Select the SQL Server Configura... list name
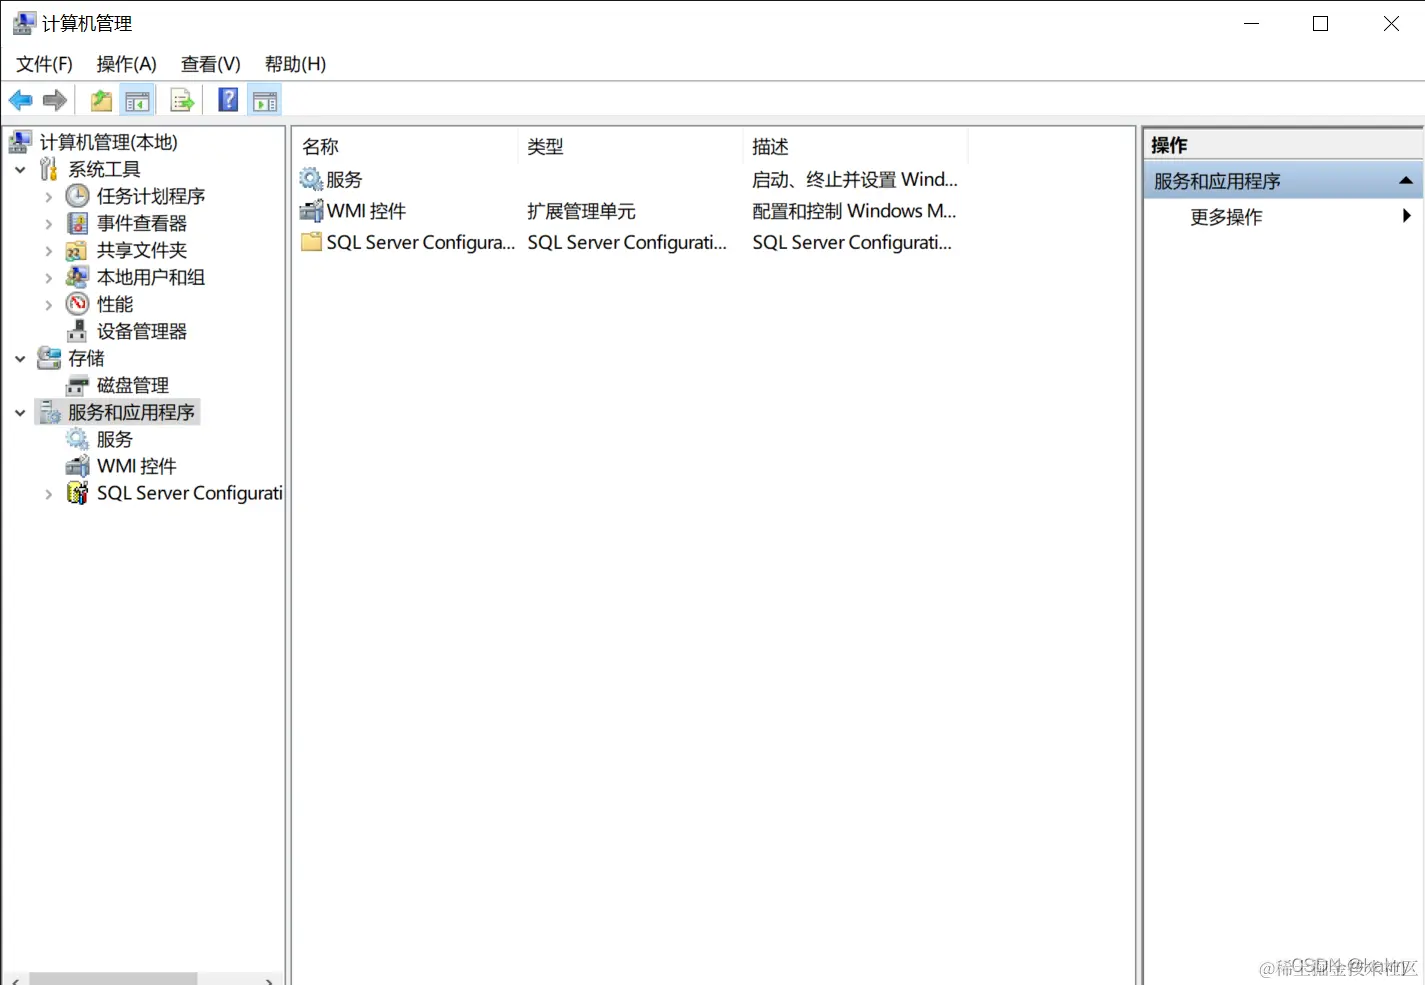The height and width of the screenshot is (985, 1425). pos(421,242)
